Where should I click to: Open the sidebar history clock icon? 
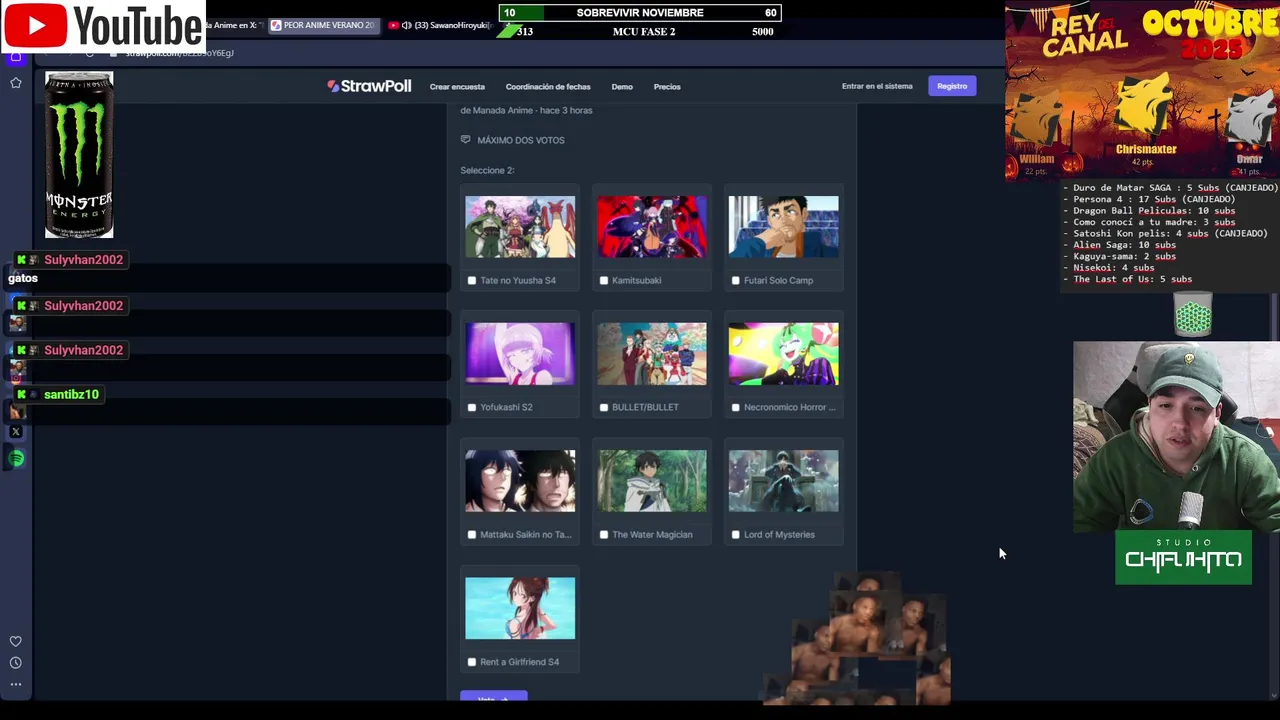coord(16,663)
